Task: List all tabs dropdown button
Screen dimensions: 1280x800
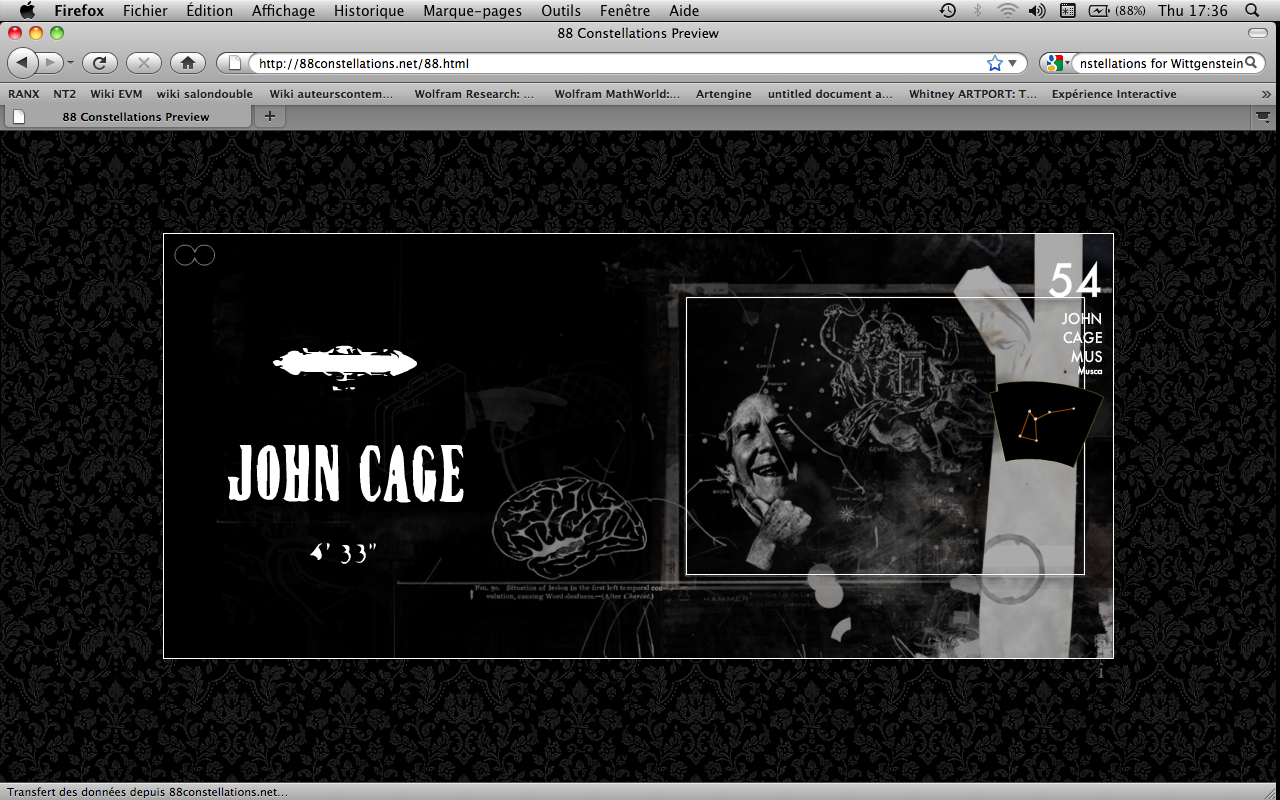Action: 1263,117
